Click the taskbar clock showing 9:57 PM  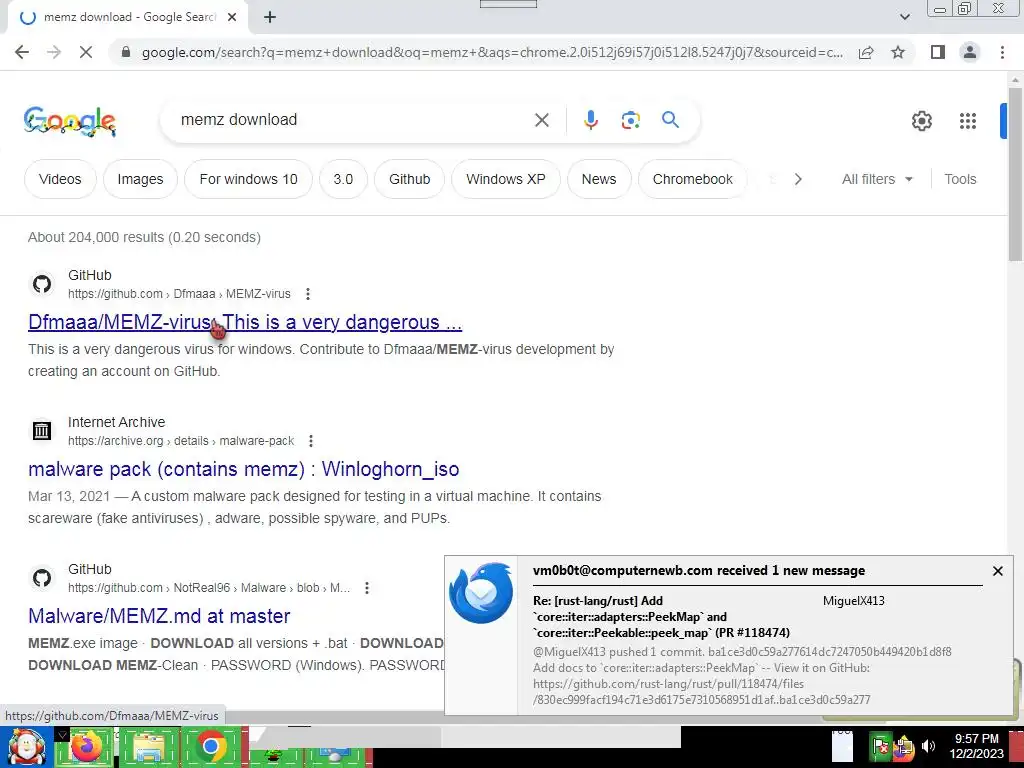(976, 746)
